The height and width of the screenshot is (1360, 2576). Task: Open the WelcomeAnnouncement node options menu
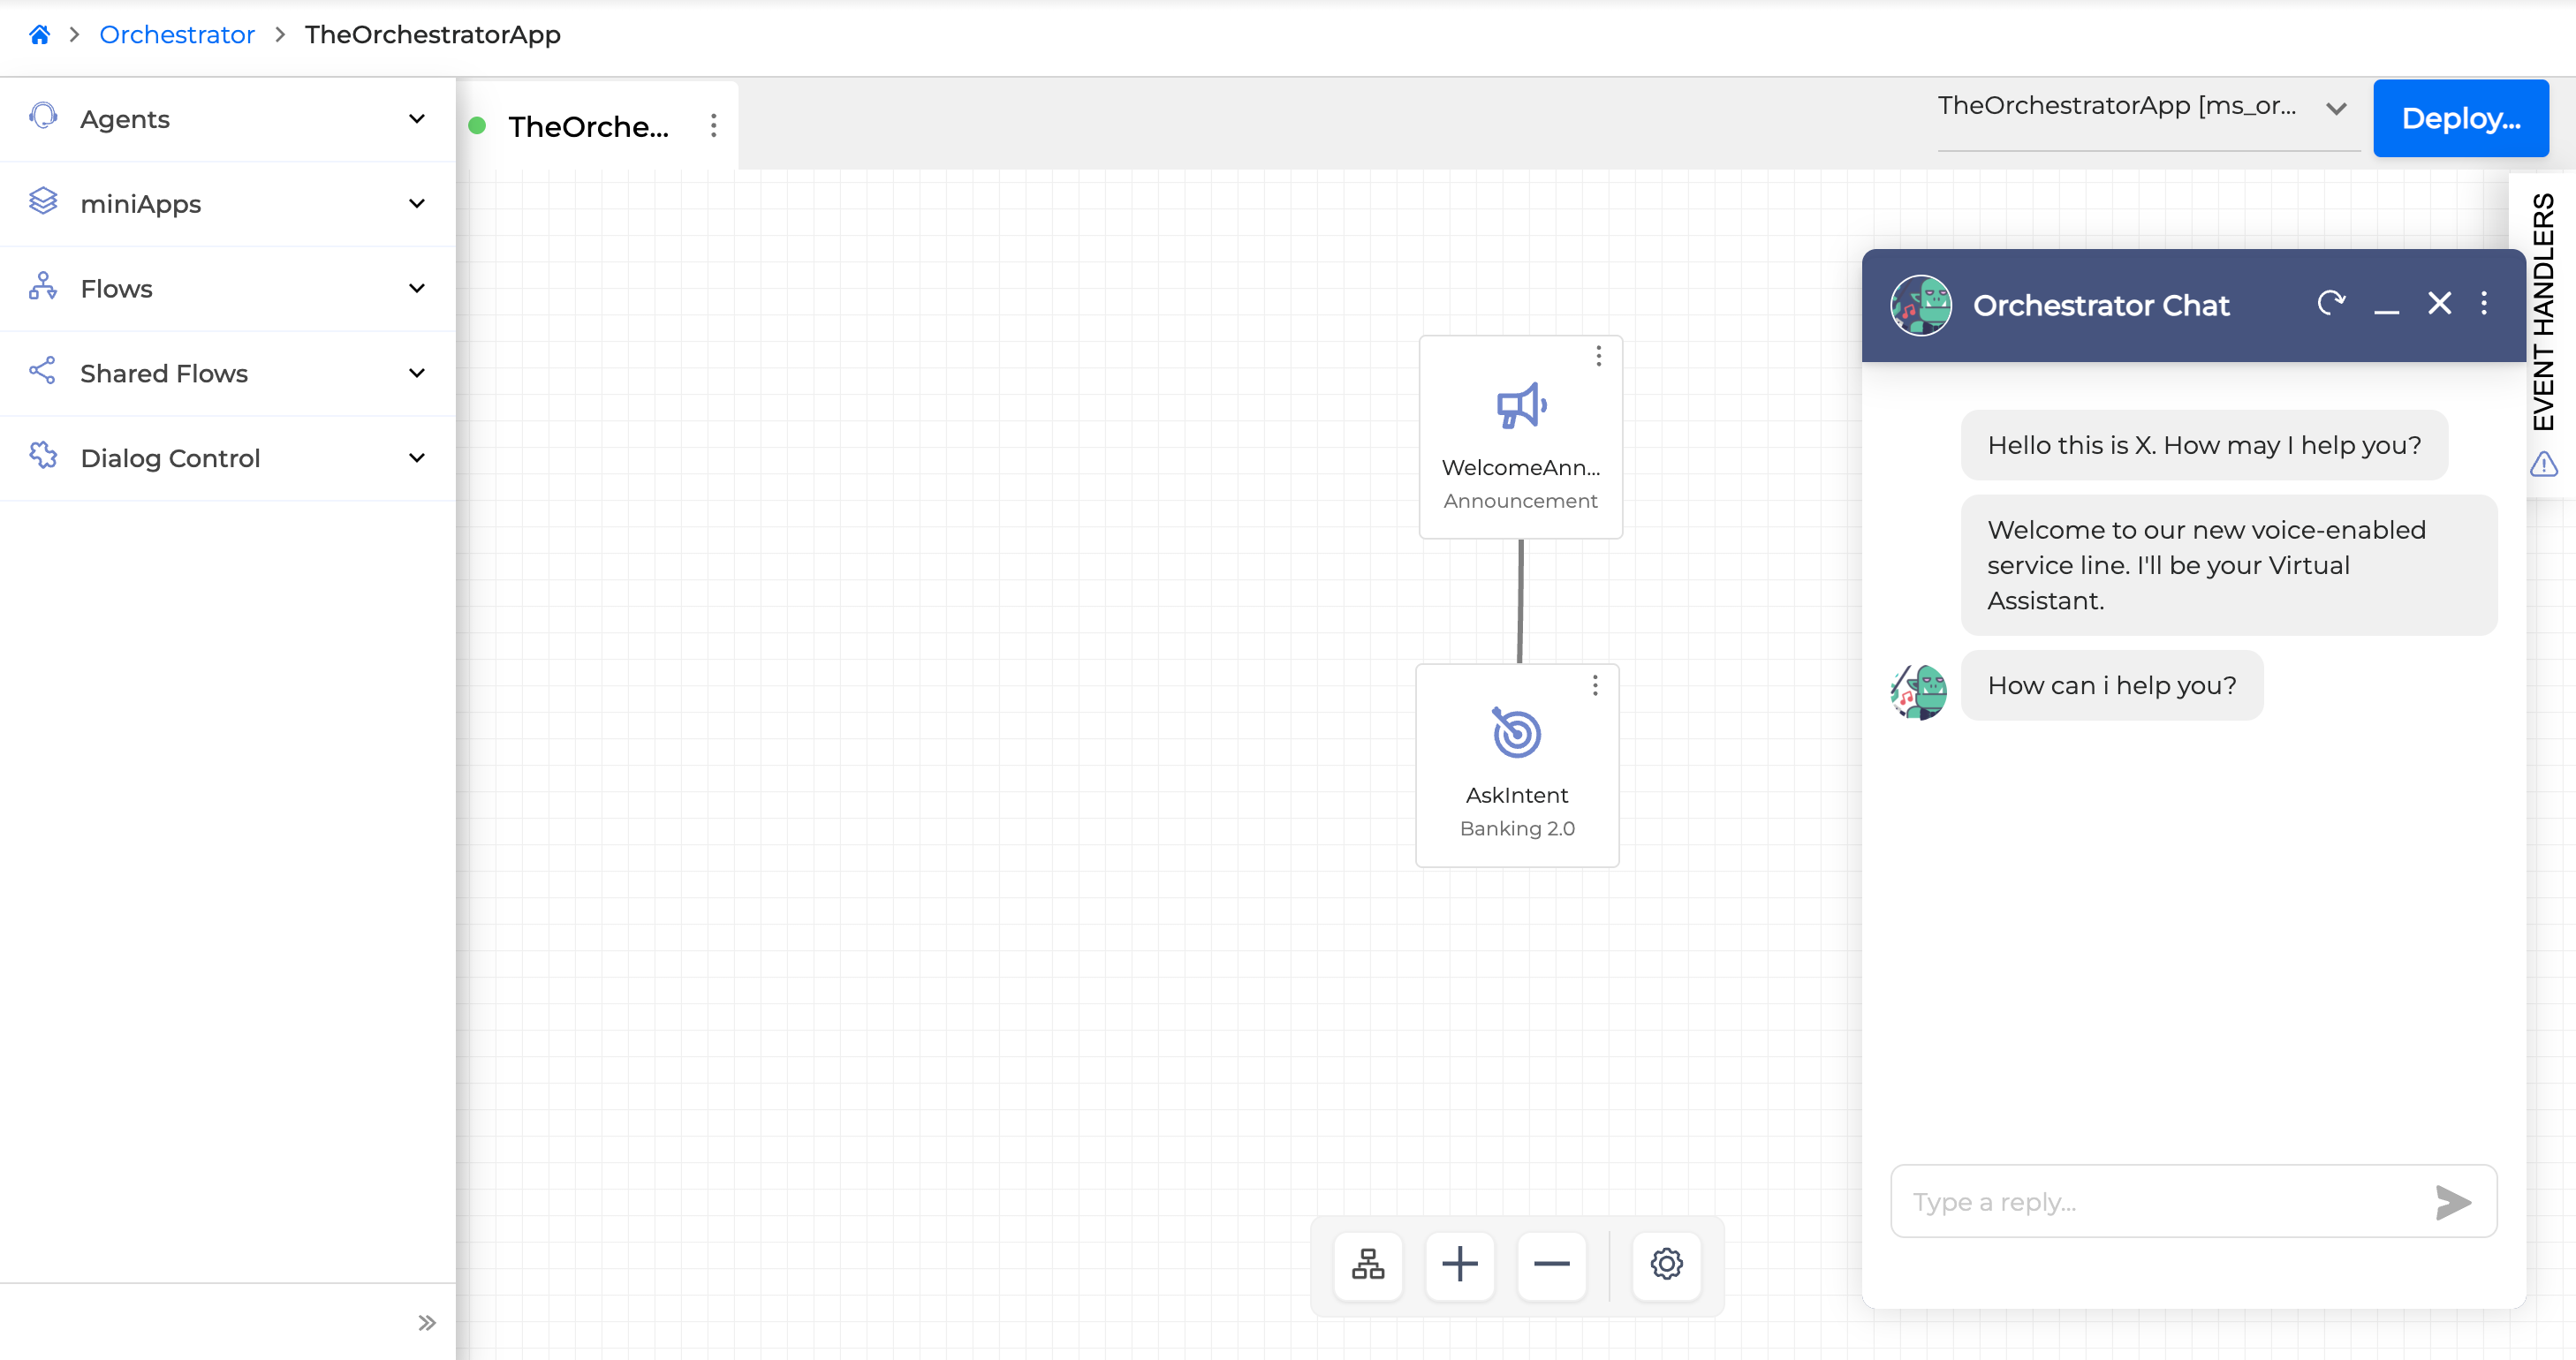click(1598, 356)
